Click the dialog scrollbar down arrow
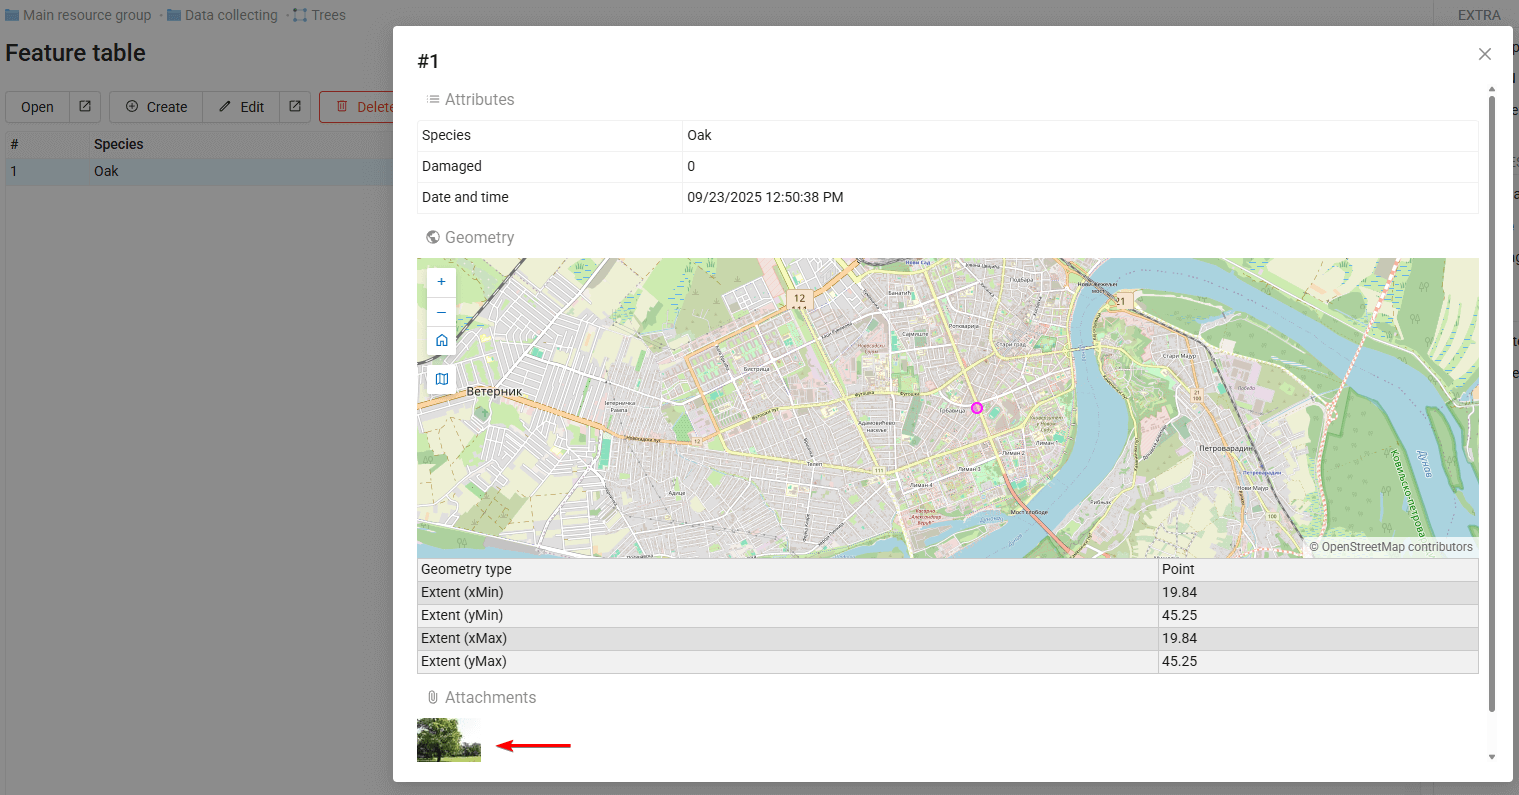The height and width of the screenshot is (795, 1519). [1491, 757]
